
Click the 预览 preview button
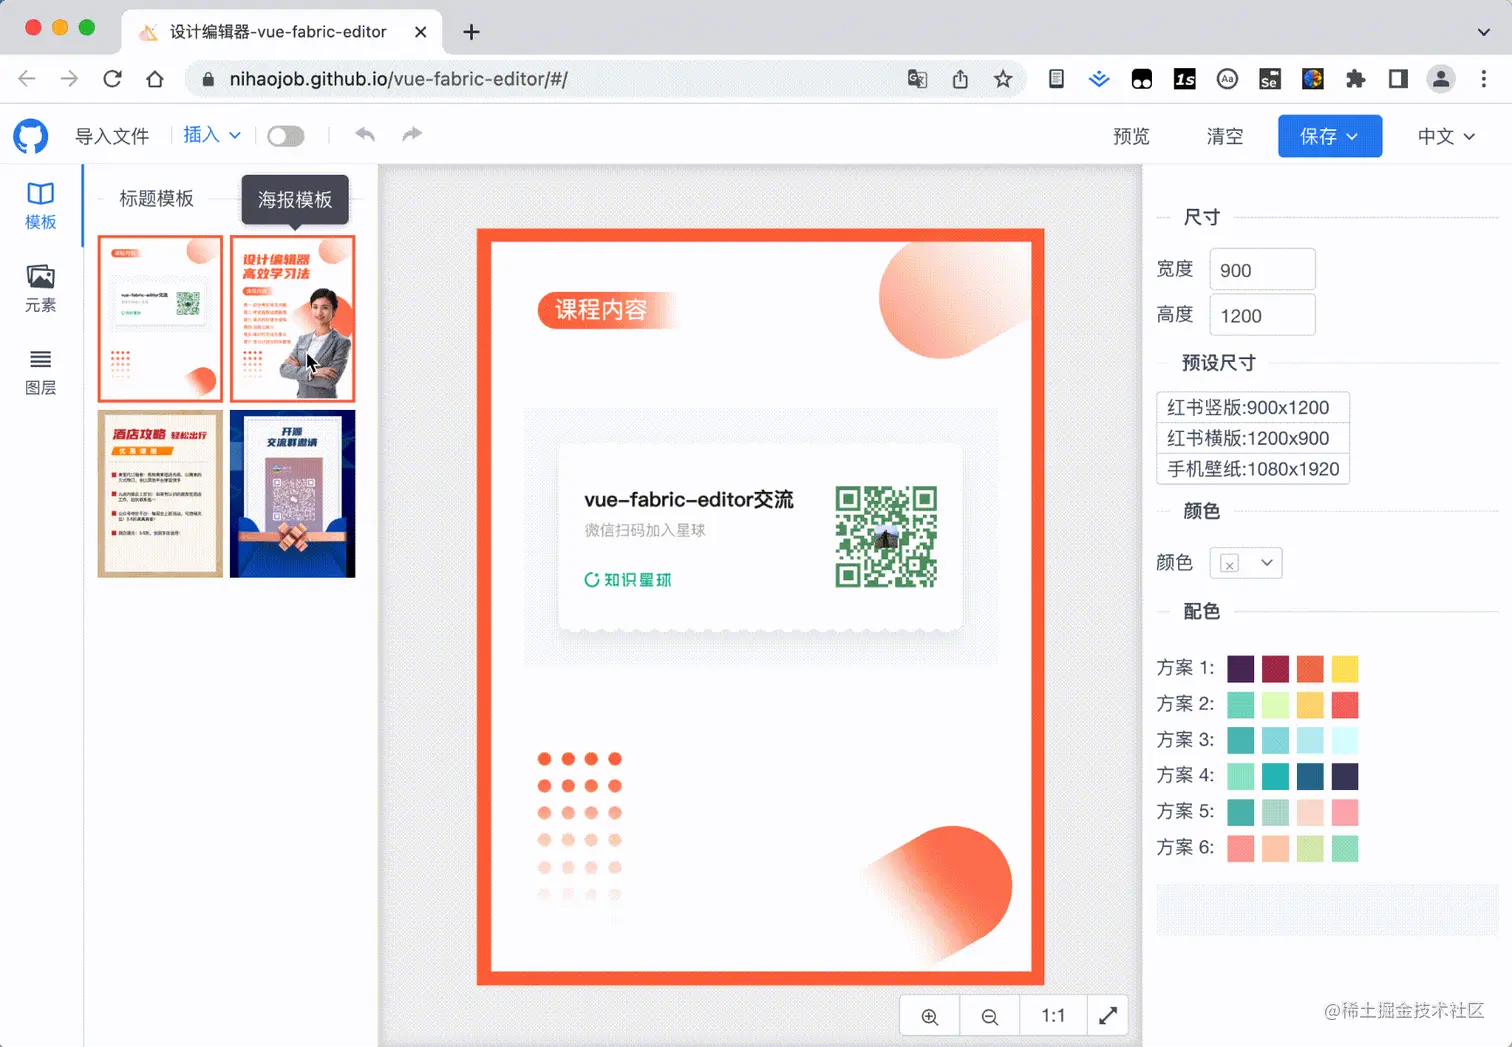tap(1132, 136)
